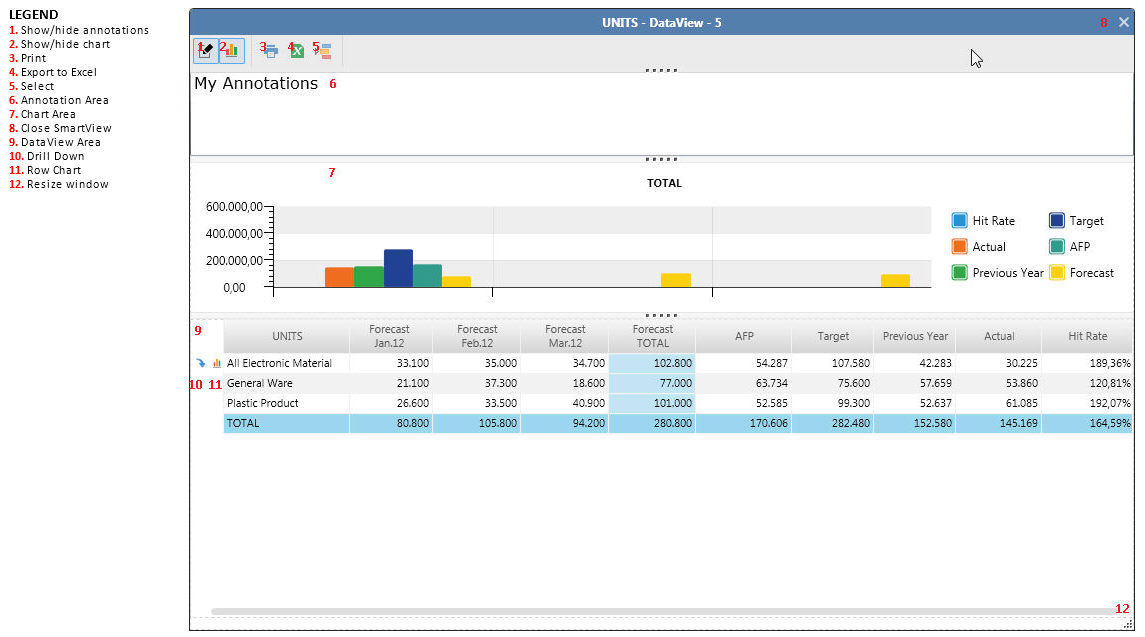Click the AFP column header in the table
1145x637 pixels.
point(743,336)
